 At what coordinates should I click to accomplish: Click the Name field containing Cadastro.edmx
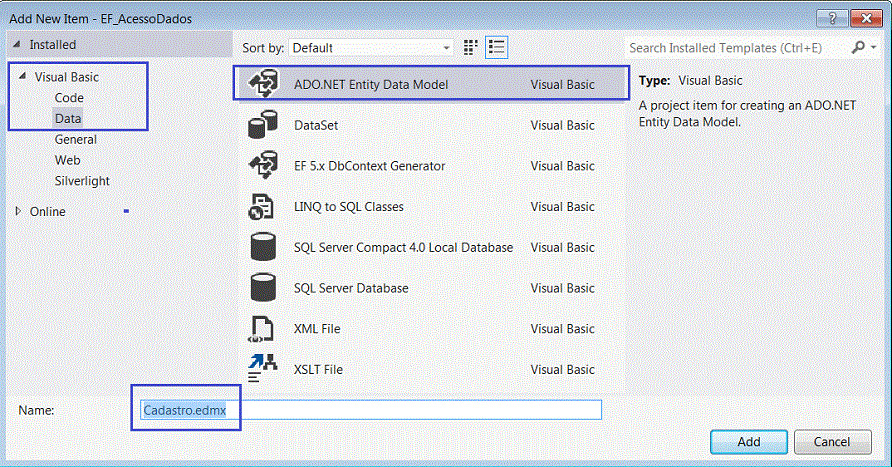click(371, 410)
